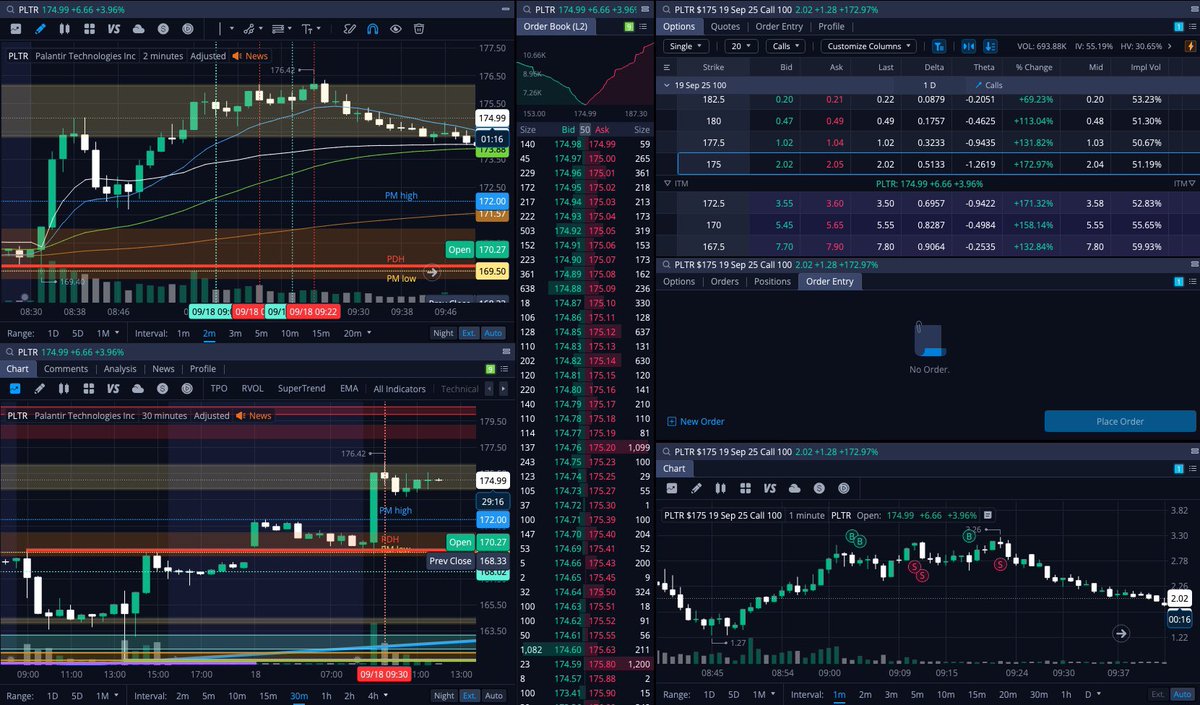The width and height of the screenshot is (1200, 705).
Task: Switch to Positions tab in order panel
Action: pyautogui.click(x=772, y=281)
